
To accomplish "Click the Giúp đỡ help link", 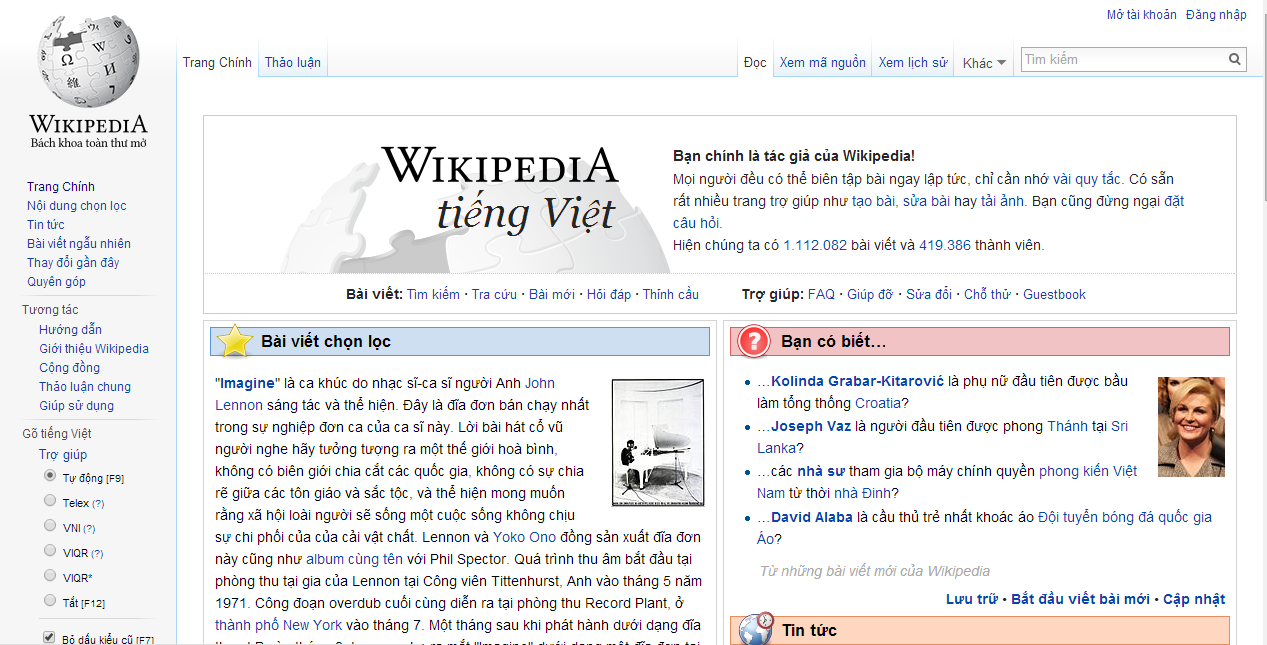I will coord(870,294).
